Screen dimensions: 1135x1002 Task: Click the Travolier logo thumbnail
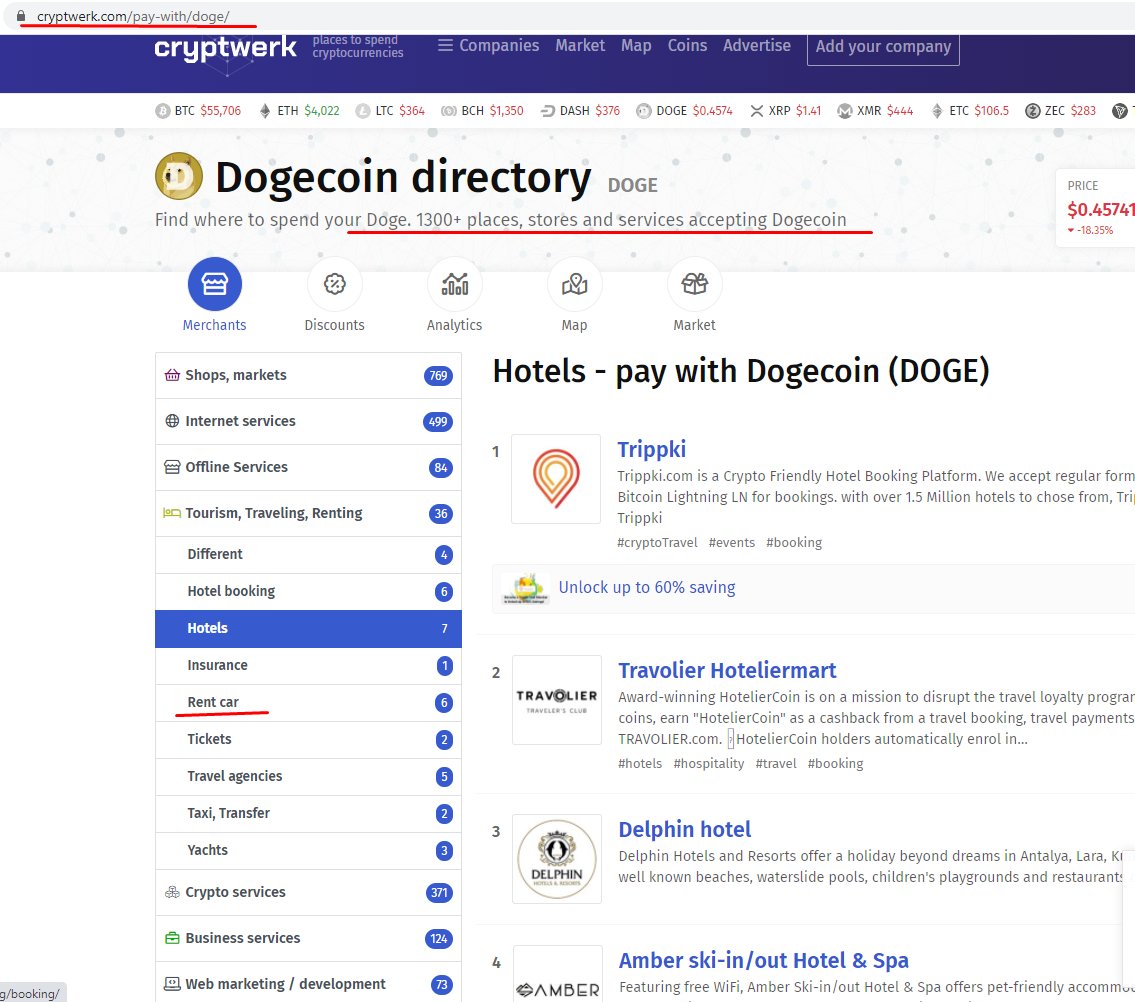[557, 699]
